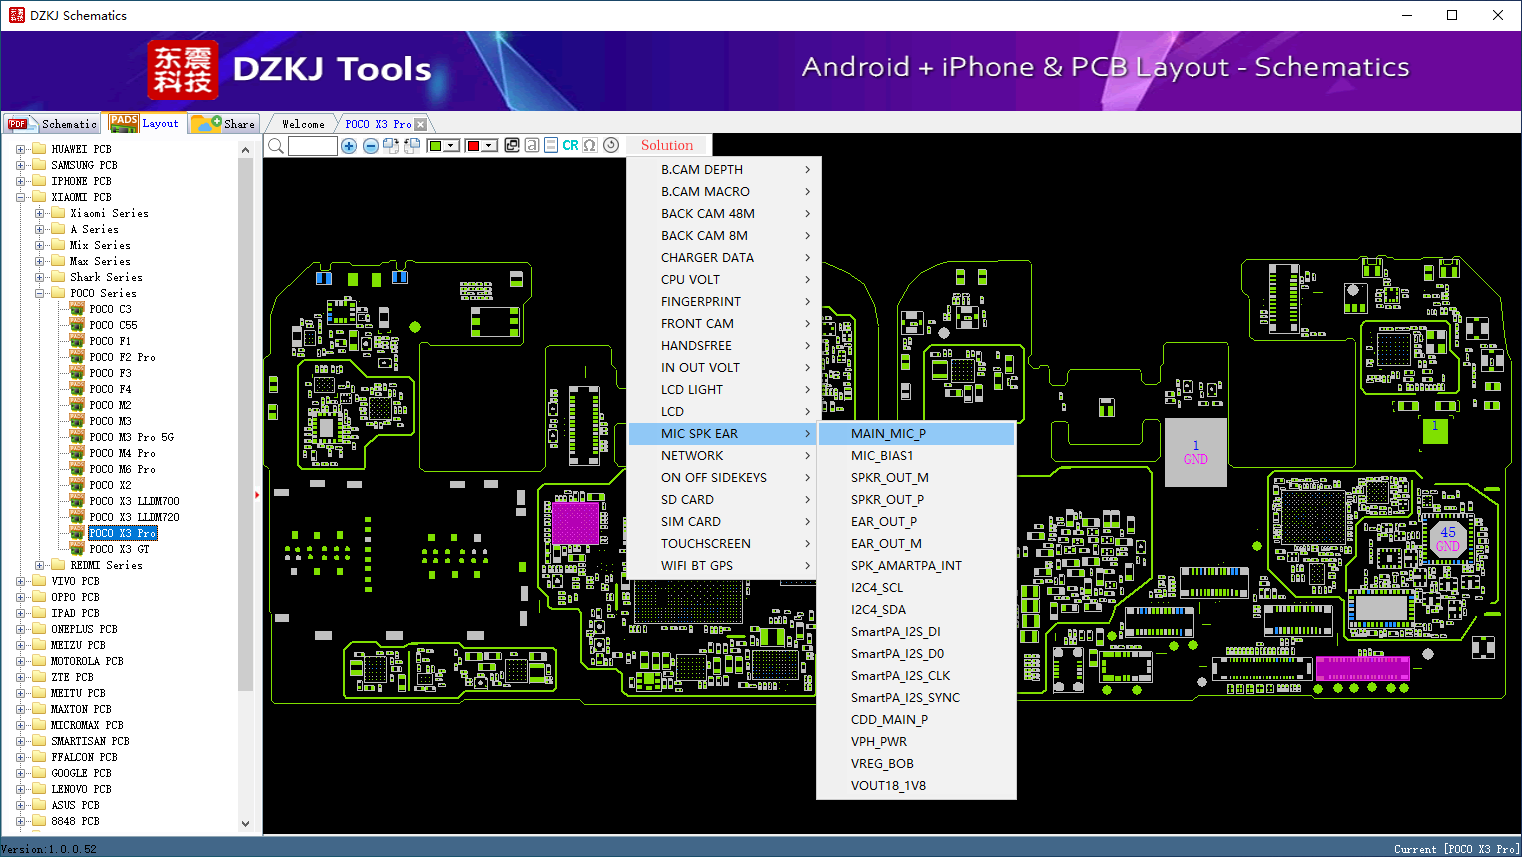Click the toolbar search input field
1522x857 pixels.
(313, 146)
